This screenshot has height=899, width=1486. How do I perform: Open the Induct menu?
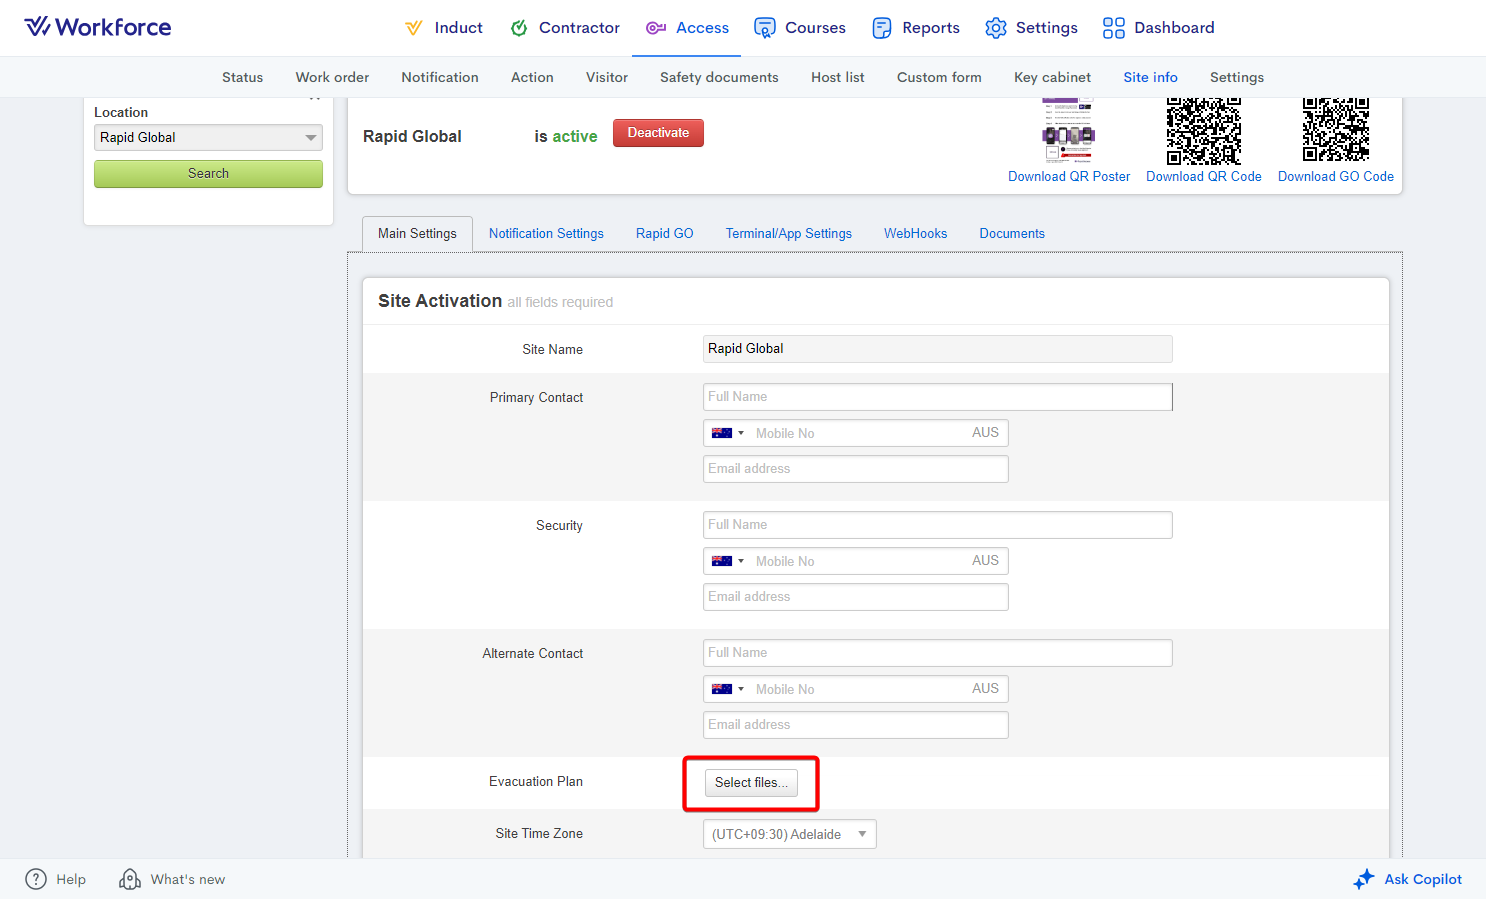(443, 28)
